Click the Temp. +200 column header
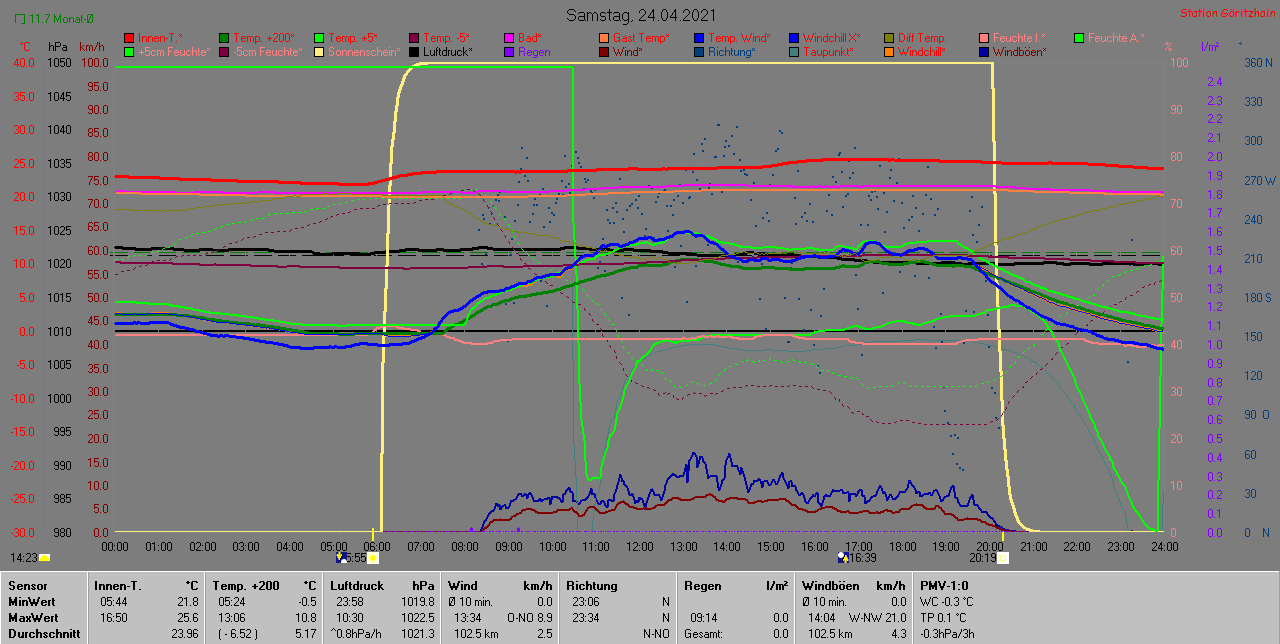1280x644 pixels. coord(246,586)
